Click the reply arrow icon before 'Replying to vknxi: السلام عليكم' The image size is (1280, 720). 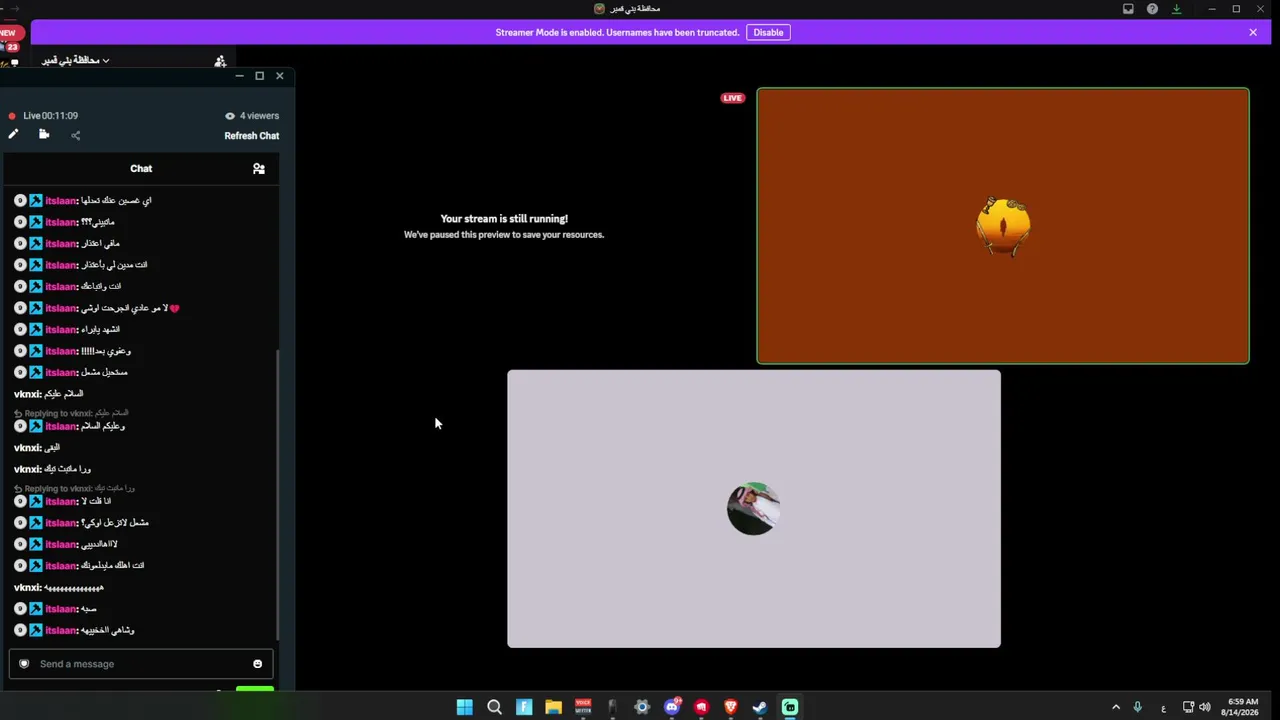pyautogui.click(x=18, y=413)
